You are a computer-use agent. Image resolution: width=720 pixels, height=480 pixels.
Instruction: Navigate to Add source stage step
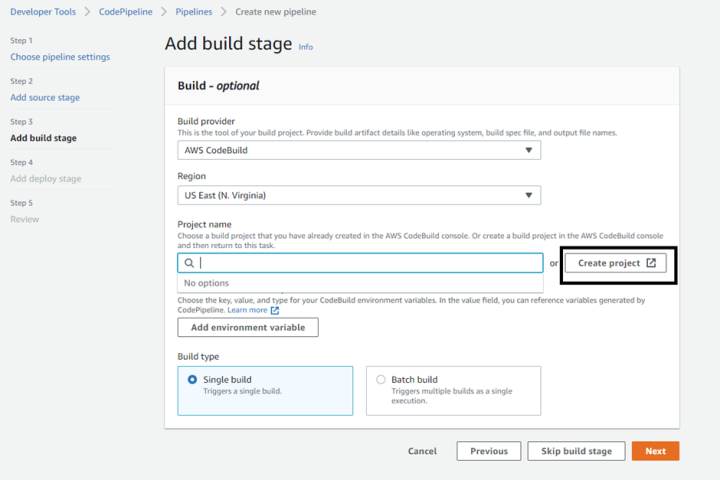(x=45, y=98)
